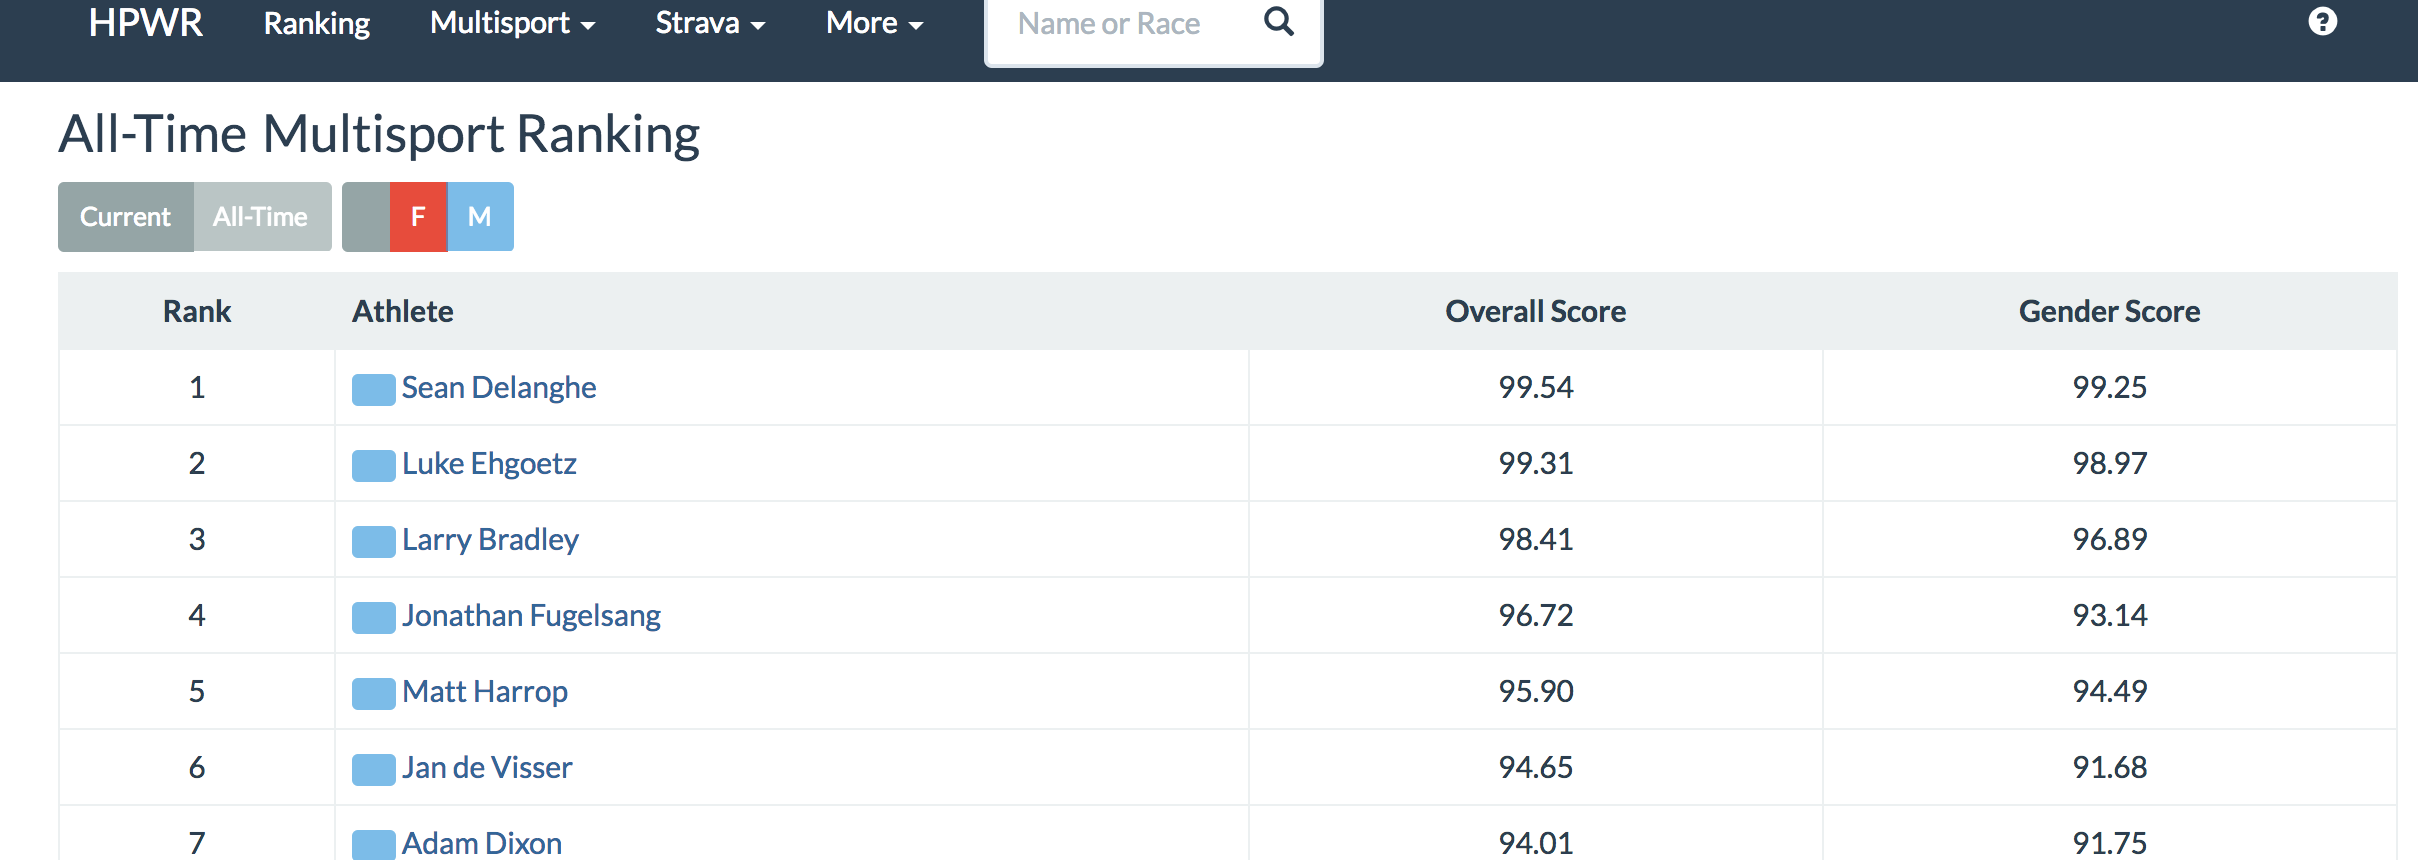Image resolution: width=2418 pixels, height=860 pixels.
Task: Click the flag icon beside Luke Ehgoetz
Action: pos(373,465)
